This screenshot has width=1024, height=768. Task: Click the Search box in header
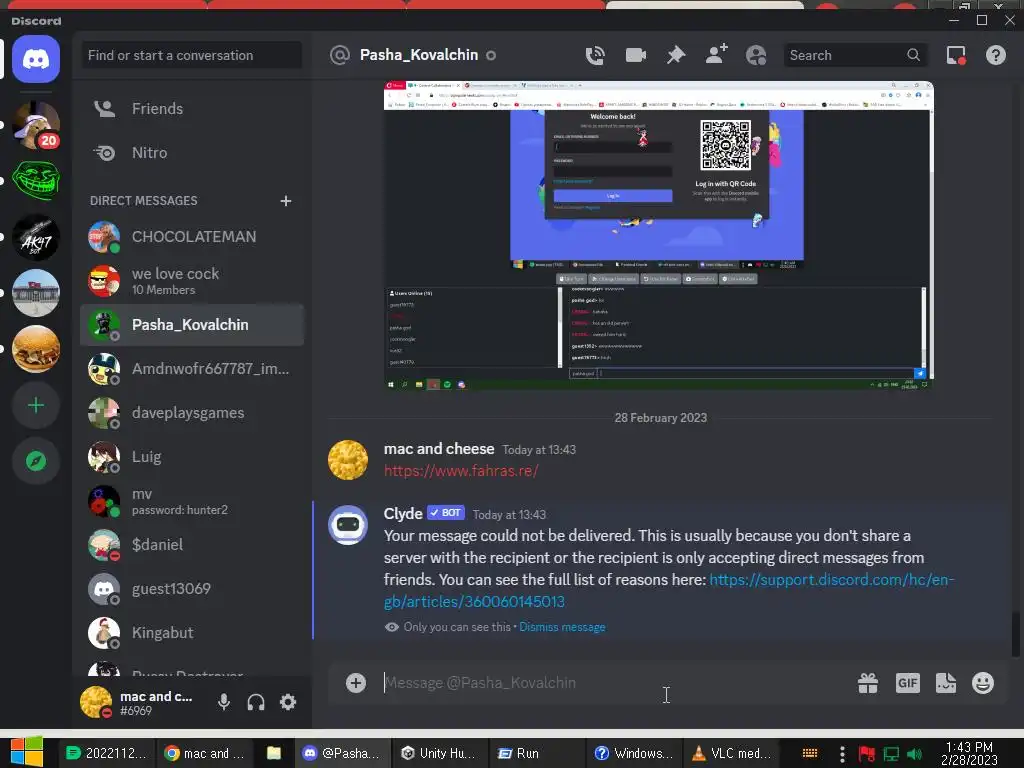[x=856, y=56]
